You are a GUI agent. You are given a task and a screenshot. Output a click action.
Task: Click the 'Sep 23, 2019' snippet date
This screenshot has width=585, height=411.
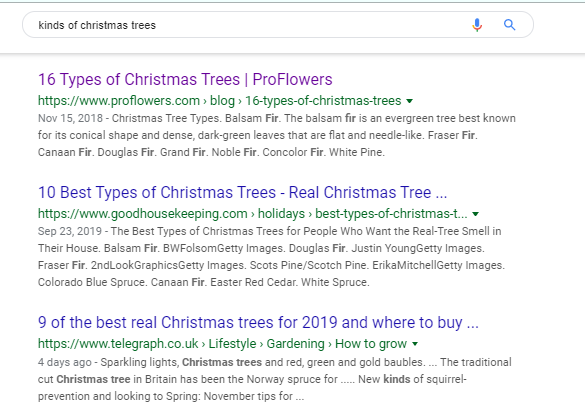pos(70,231)
